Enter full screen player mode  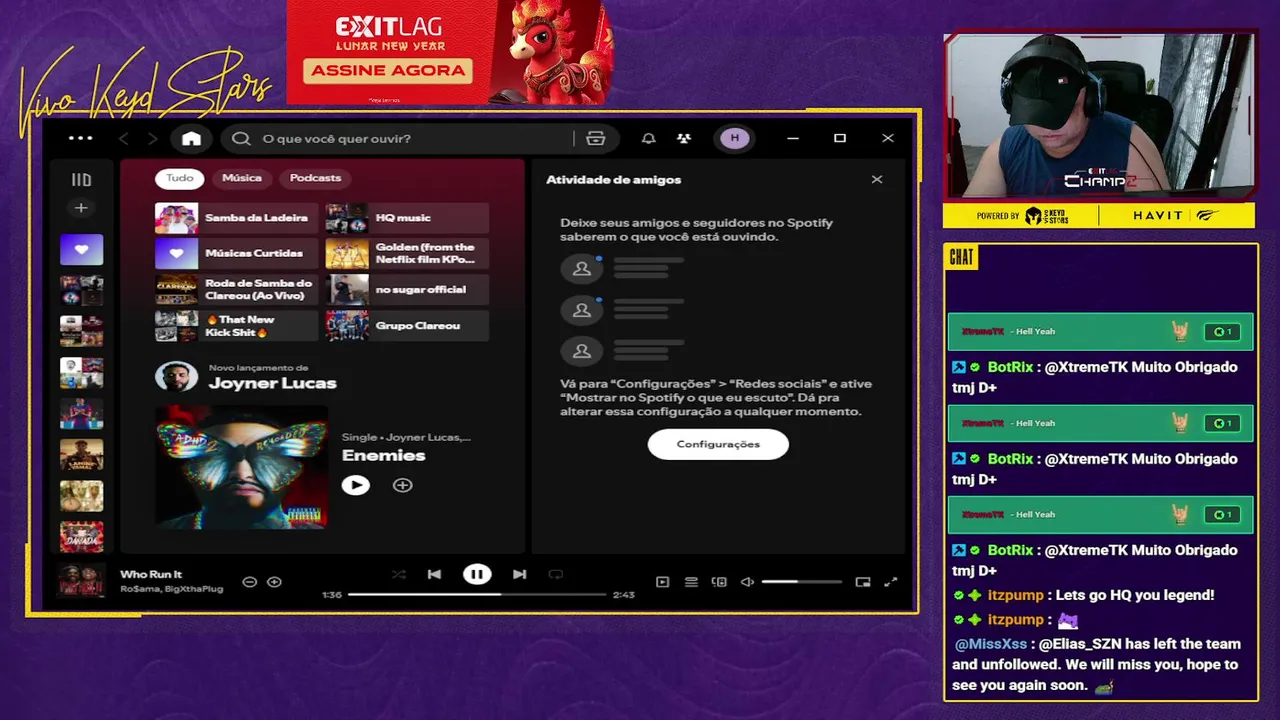[891, 582]
